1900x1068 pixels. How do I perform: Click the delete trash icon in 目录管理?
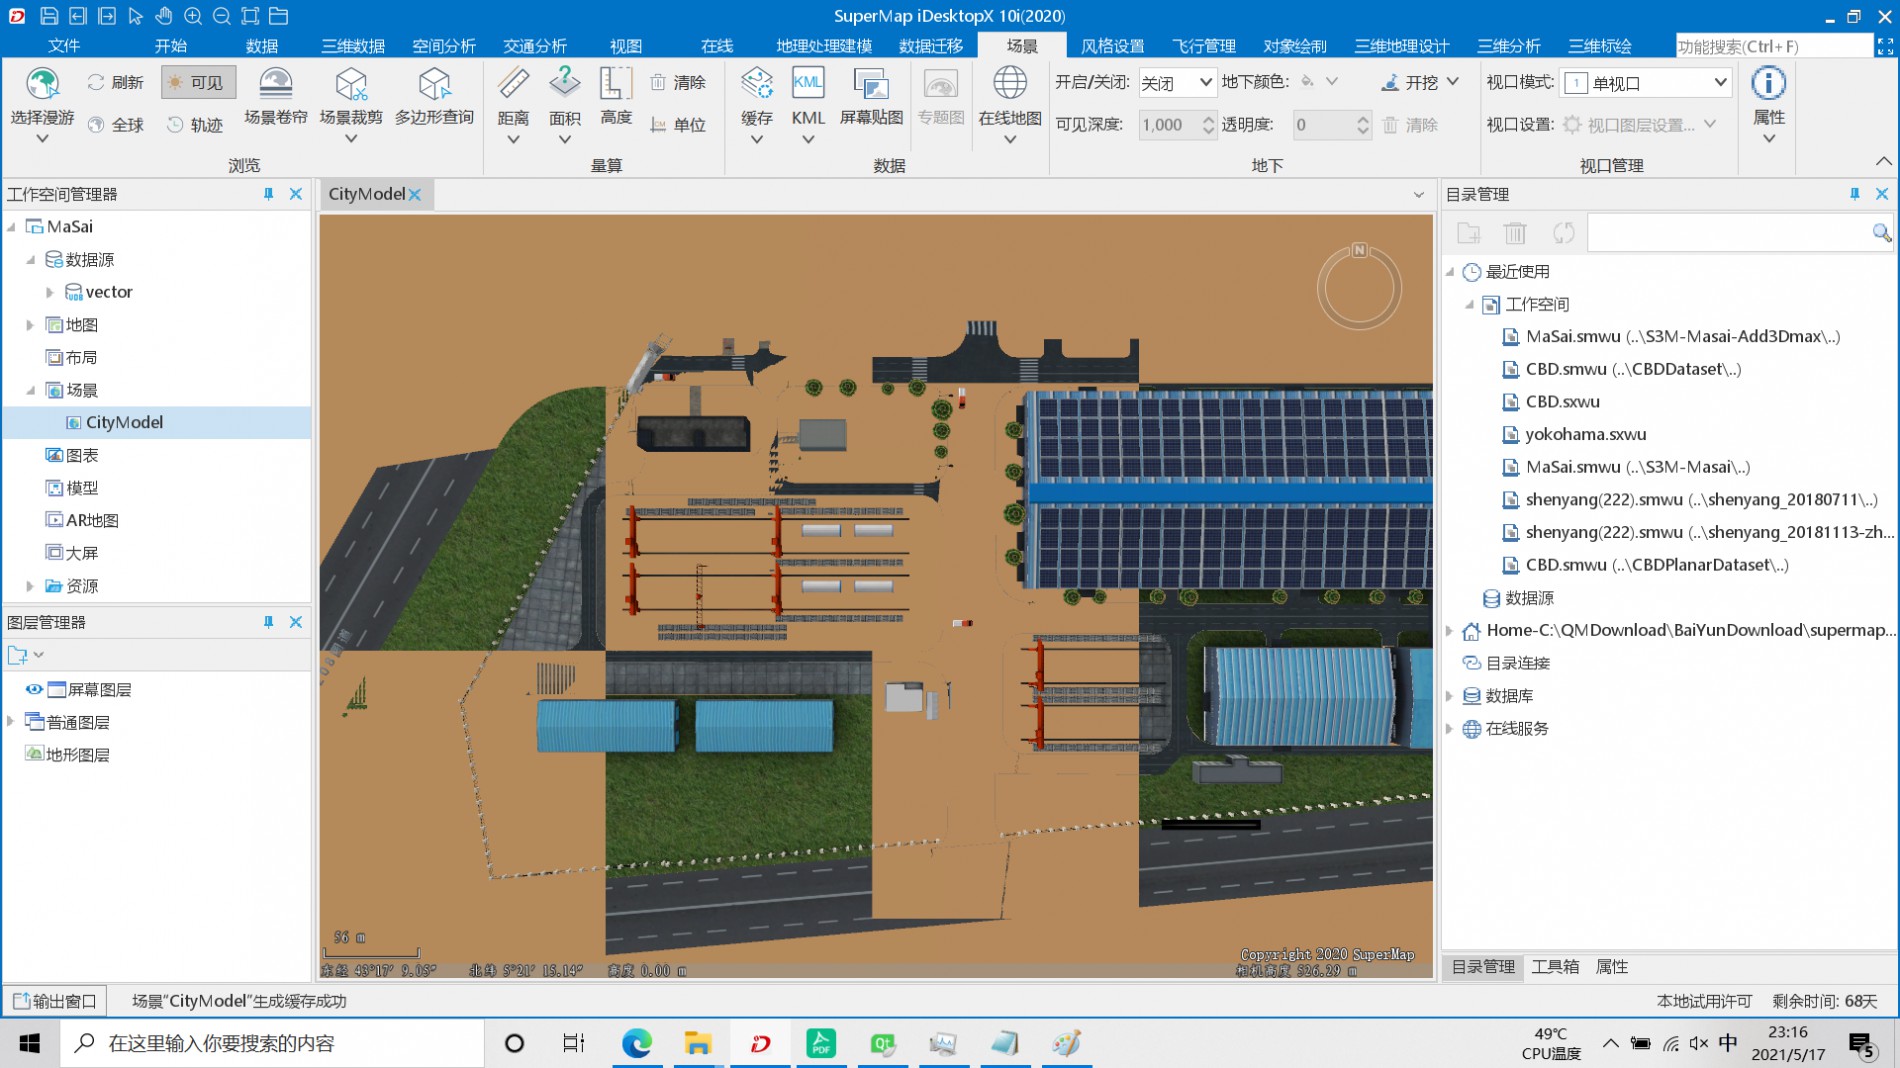(x=1515, y=233)
